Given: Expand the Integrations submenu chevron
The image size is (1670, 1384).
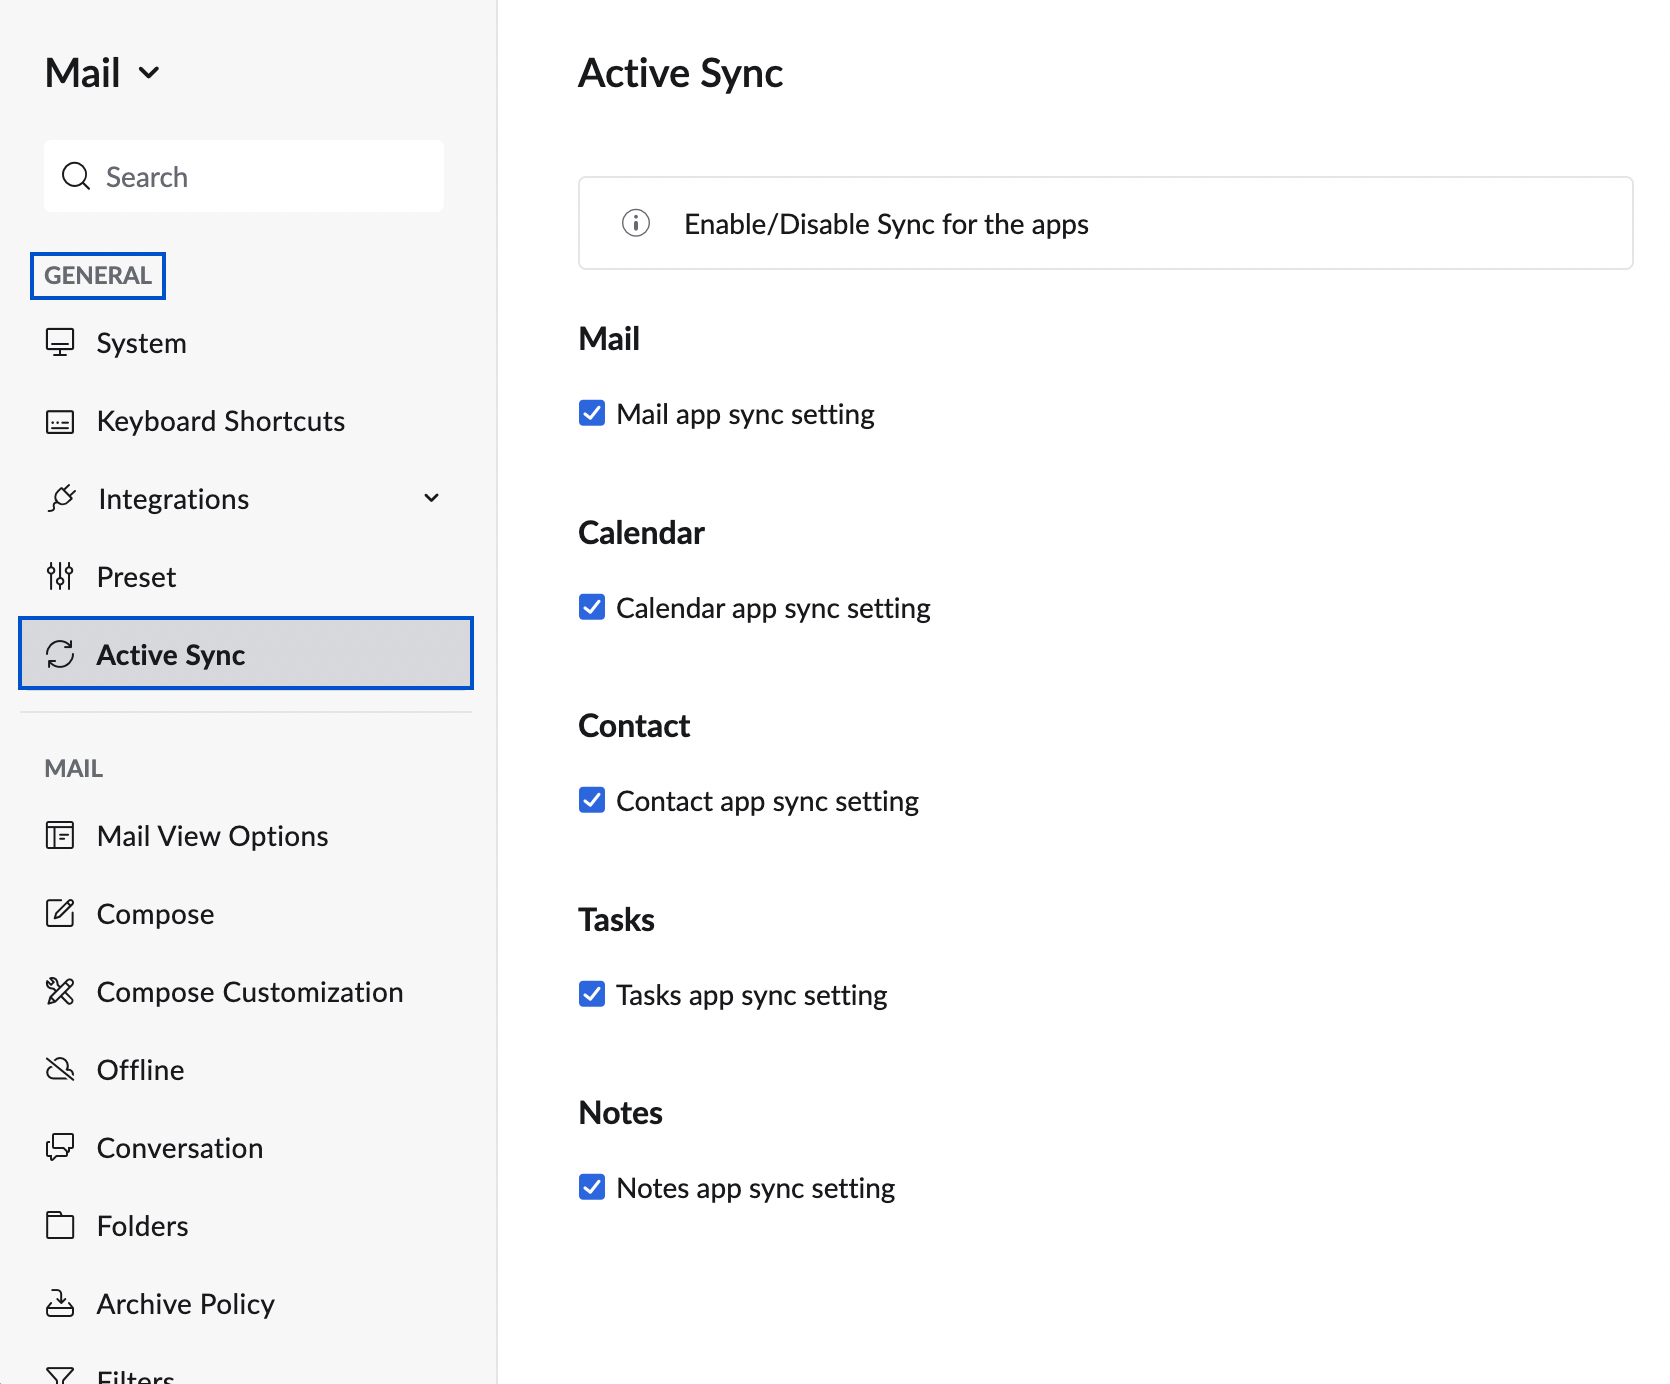Looking at the screenshot, I should tap(432, 499).
